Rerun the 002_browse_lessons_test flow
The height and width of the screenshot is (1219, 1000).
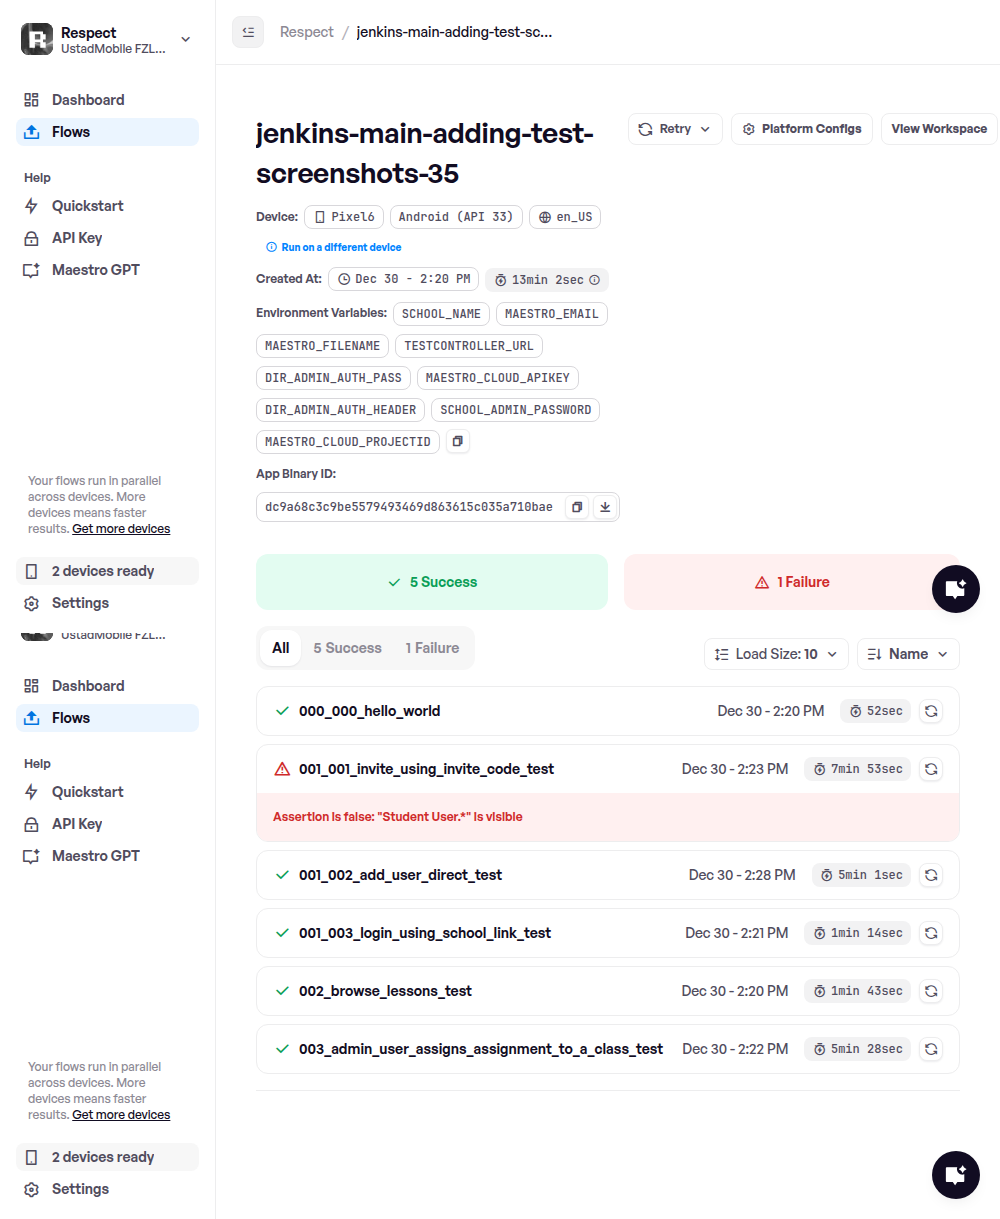pyautogui.click(x=931, y=991)
